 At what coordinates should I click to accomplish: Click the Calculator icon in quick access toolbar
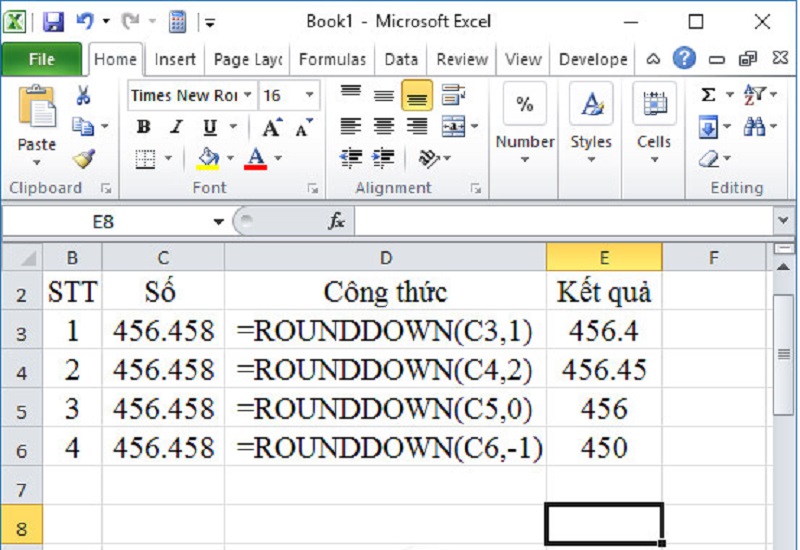177,21
